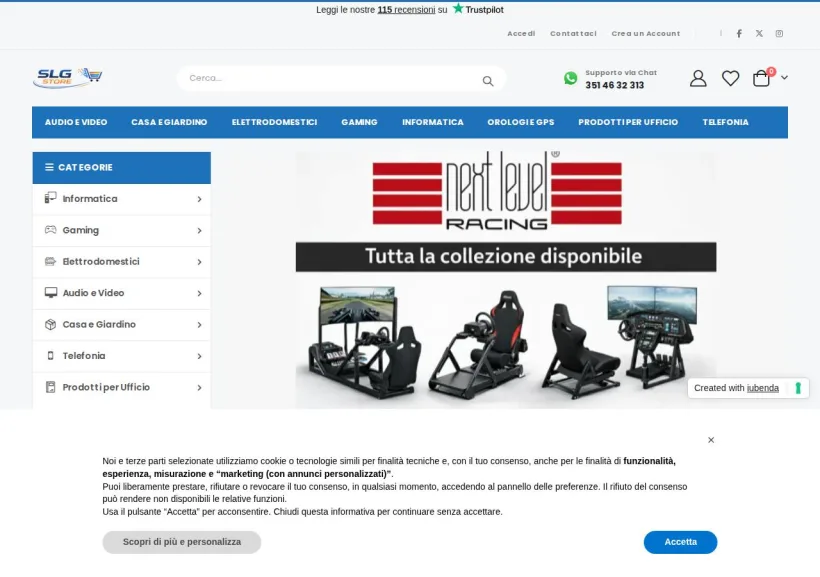Expand the cart dropdown arrow

pos(784,77)
